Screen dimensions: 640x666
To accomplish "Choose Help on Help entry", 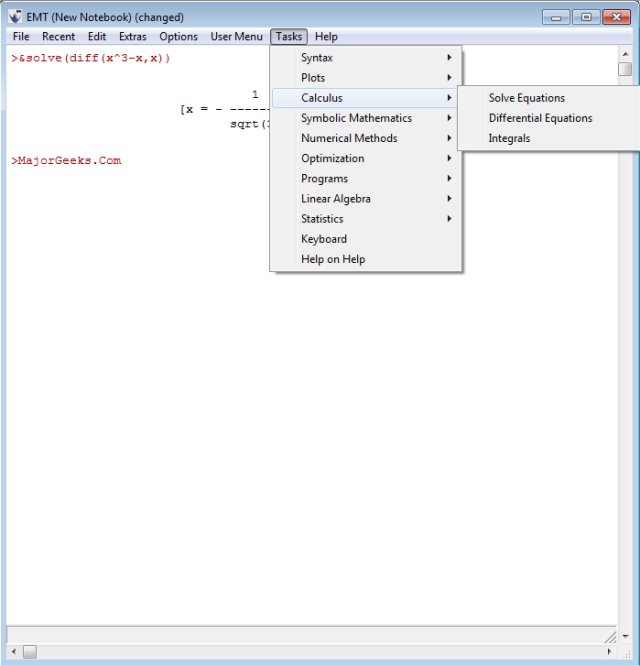I will (x=366, y=259).
